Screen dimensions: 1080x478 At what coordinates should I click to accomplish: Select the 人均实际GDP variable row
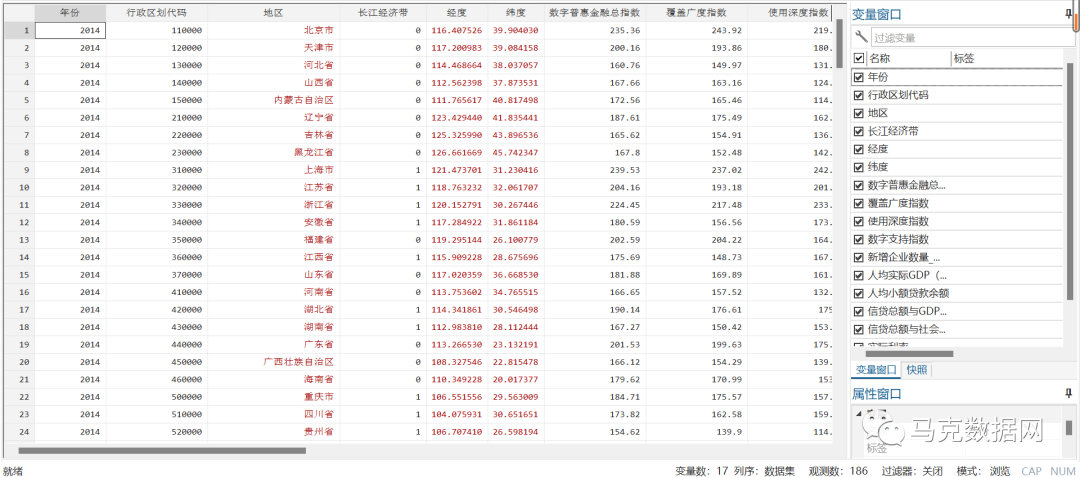[957, 275]
